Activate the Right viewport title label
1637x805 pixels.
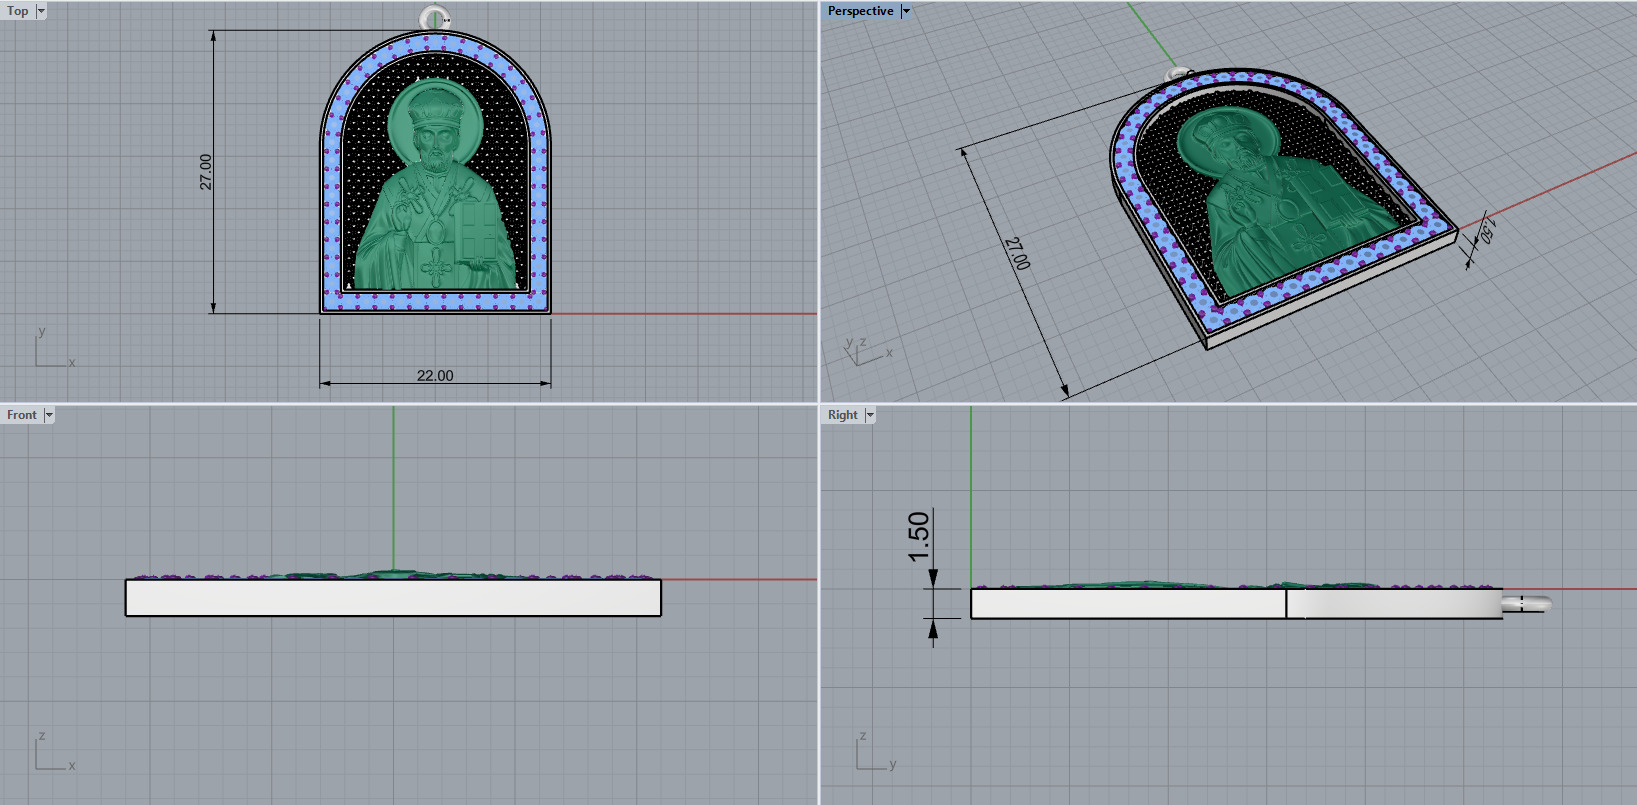pos(843,415)
